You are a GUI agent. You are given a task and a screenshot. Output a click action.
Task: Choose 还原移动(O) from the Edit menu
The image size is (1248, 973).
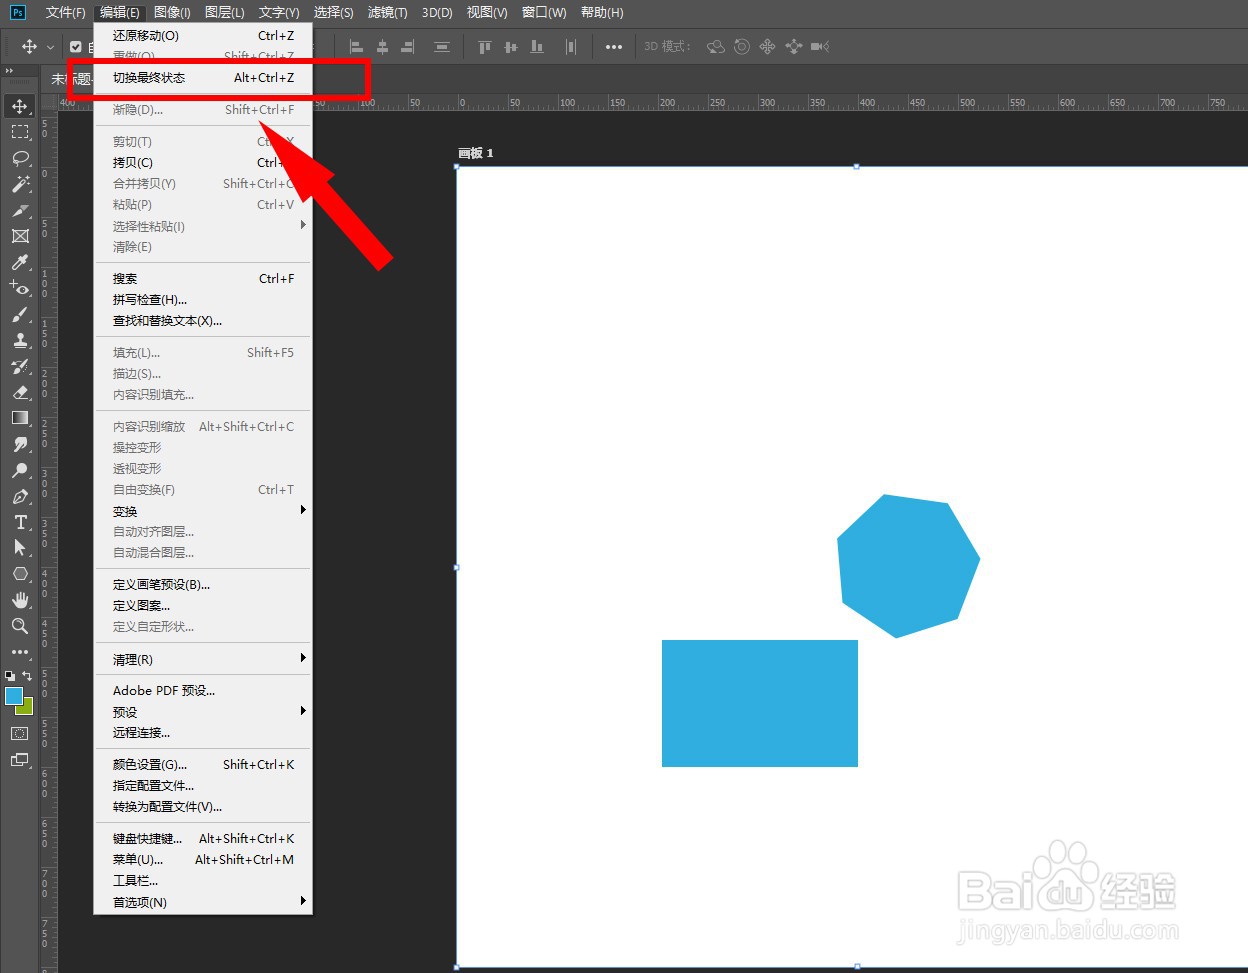tap(203, 35)
